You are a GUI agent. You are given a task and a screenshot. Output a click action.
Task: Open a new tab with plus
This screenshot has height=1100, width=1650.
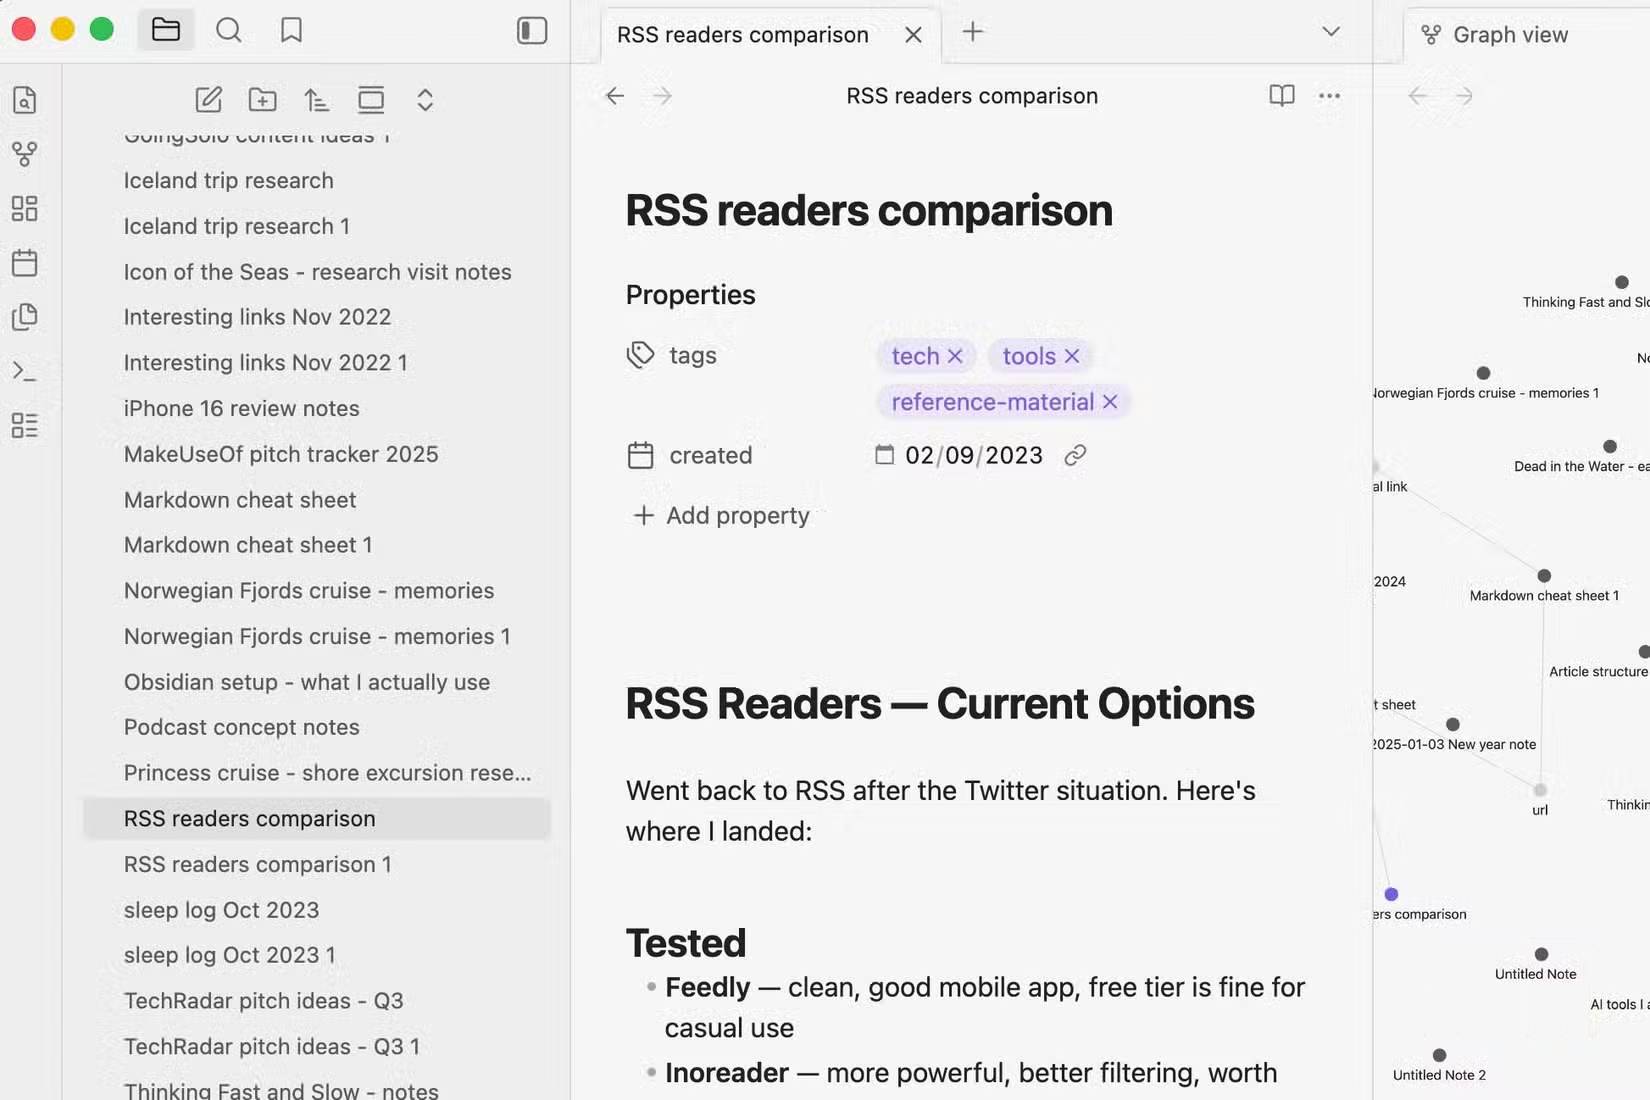click(x=972, y=31)
